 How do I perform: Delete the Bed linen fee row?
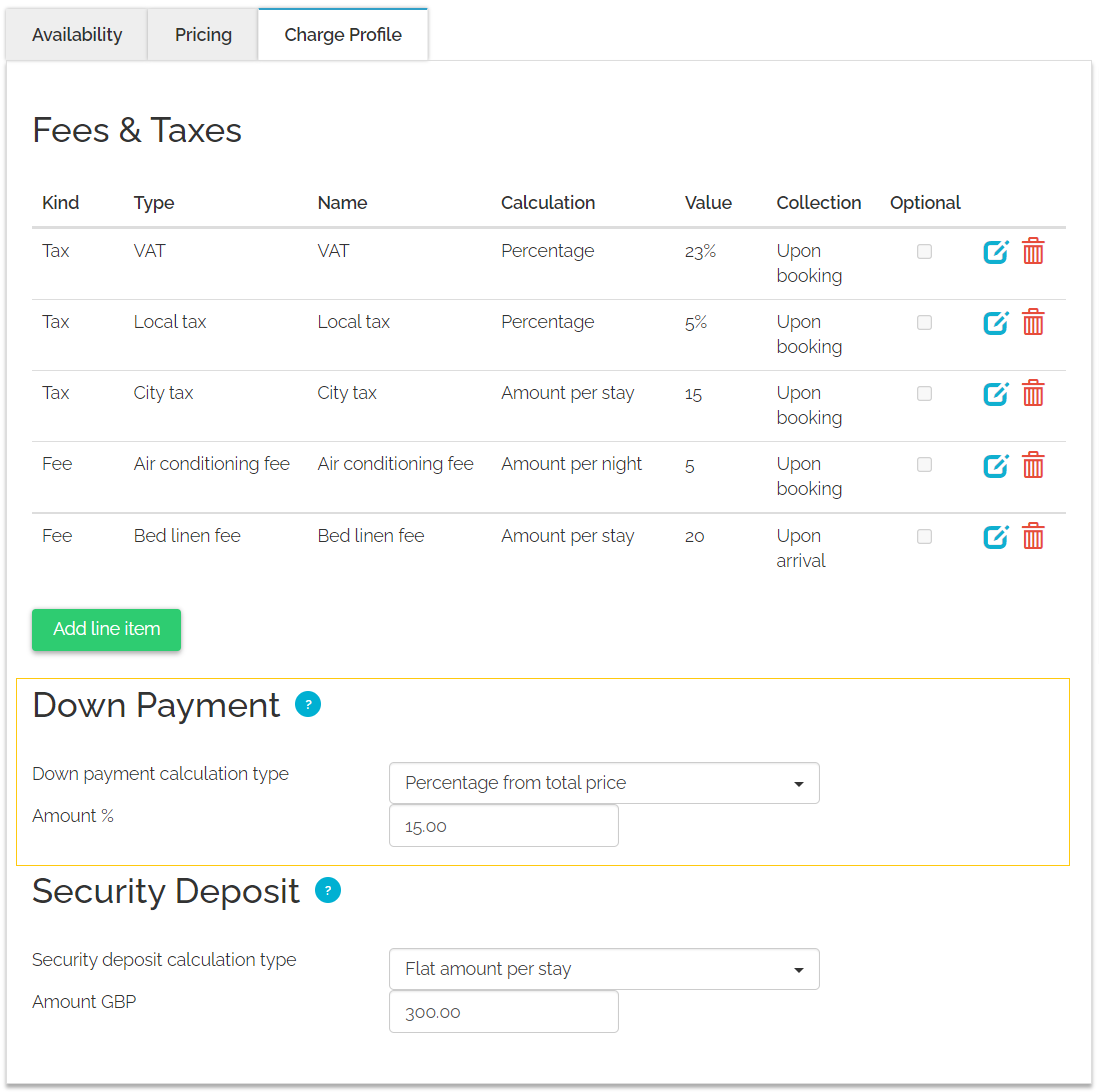[x=1032, y=536]
